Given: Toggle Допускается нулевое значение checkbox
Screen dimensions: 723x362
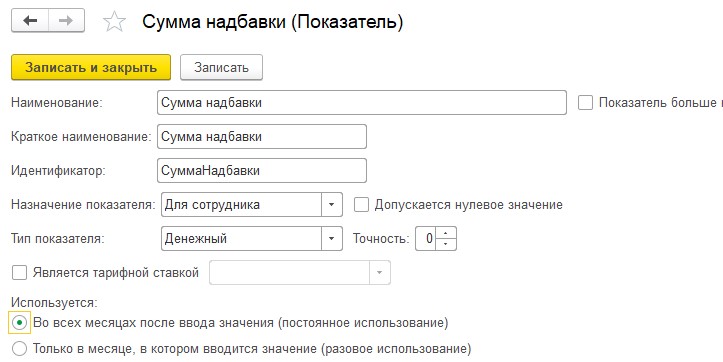Looking at the screenshot, I should [361, 205].
